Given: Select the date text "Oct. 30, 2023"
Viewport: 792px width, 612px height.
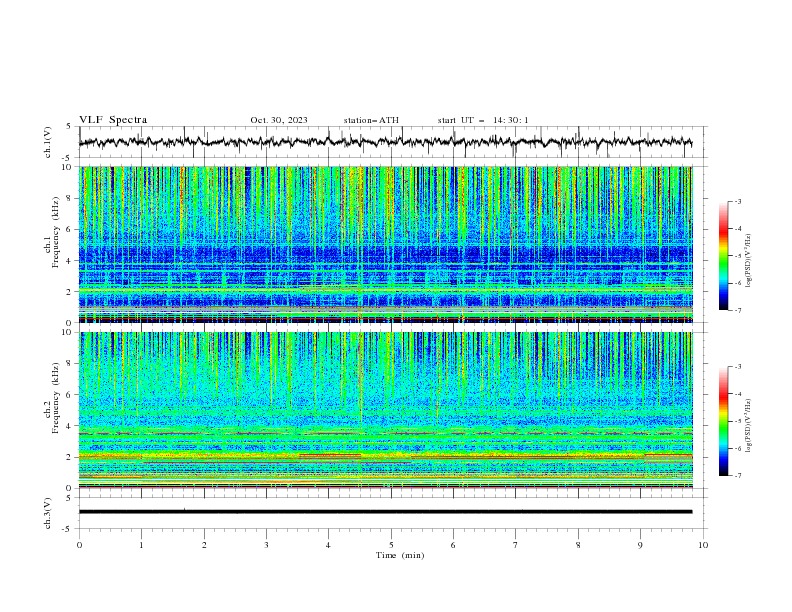Looking at the screenshot, I should click(279, 120).
